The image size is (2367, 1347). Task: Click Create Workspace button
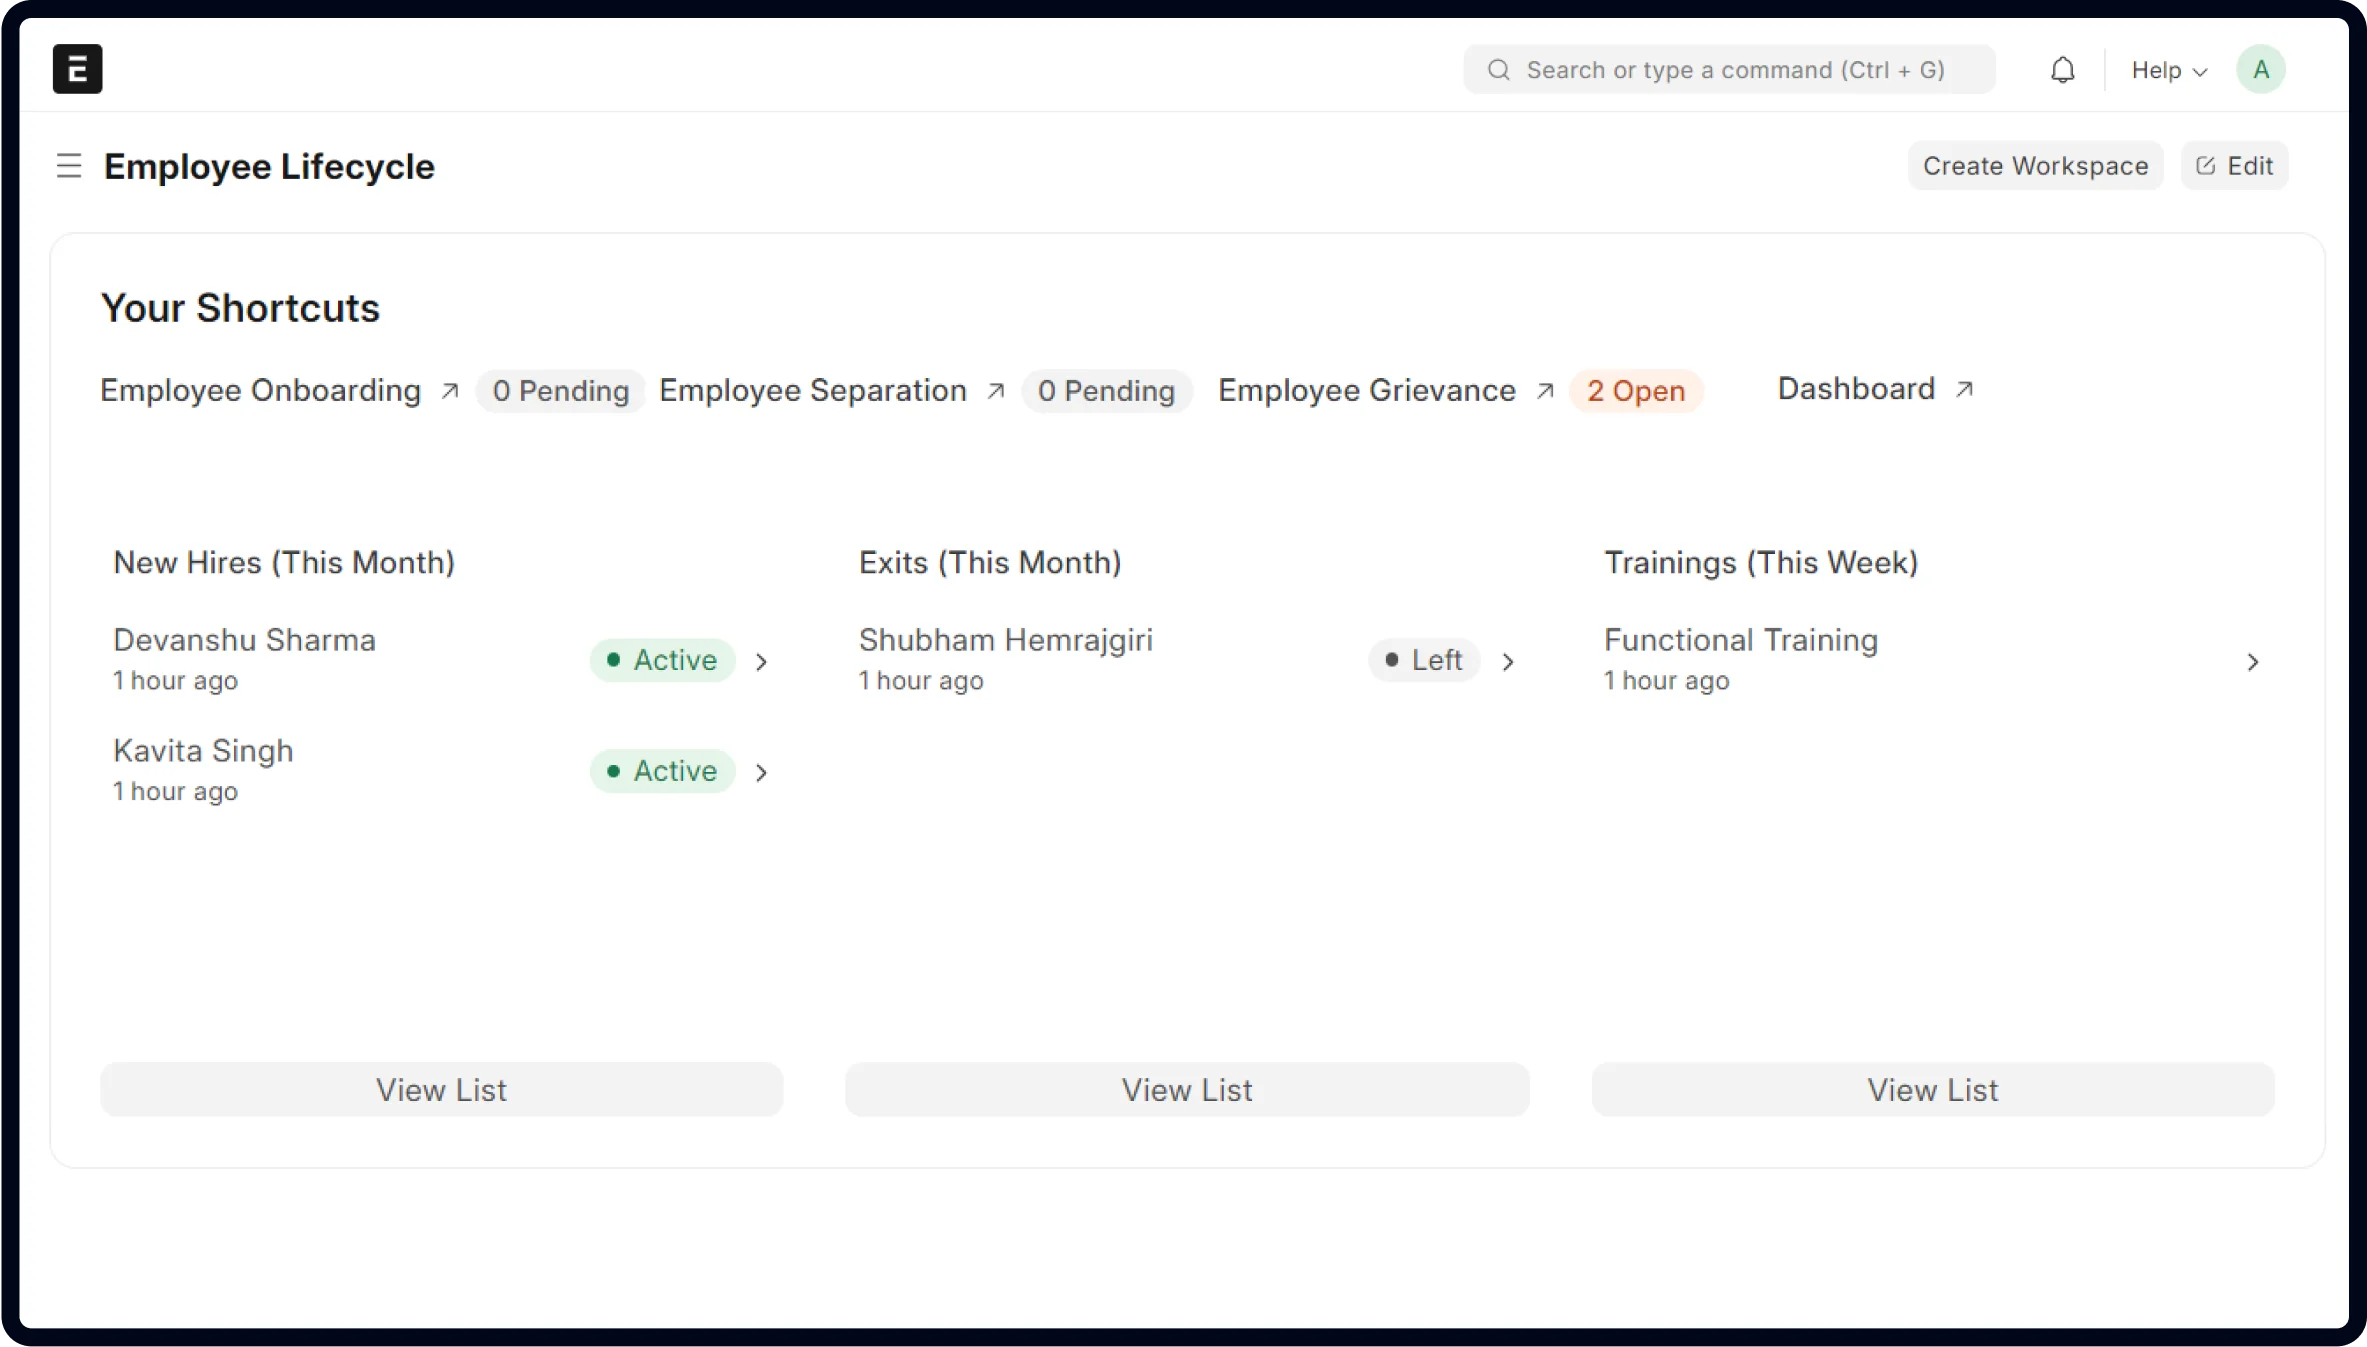[x=2034, y=166]
